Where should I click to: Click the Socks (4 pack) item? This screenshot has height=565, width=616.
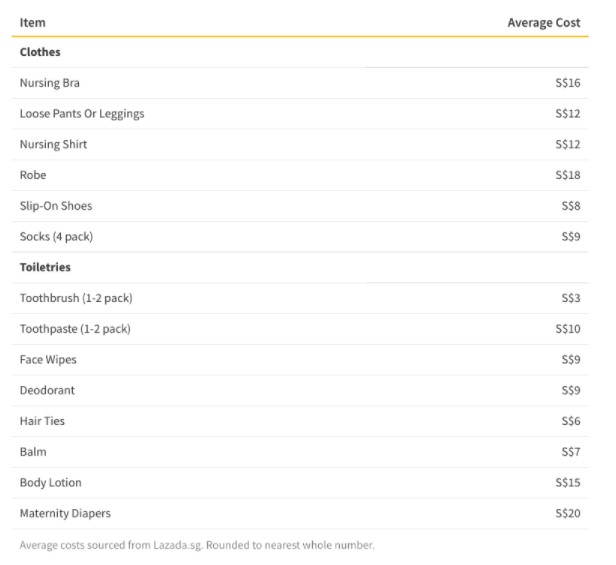coord(56,237)
